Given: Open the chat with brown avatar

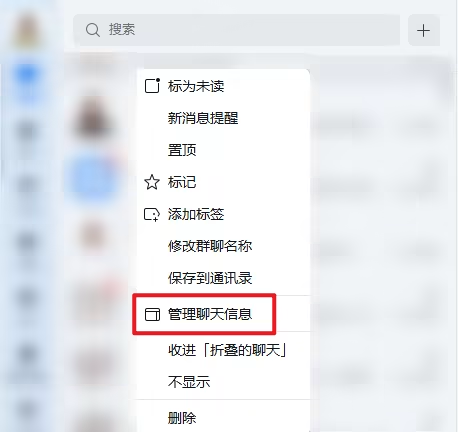Looking at the screenshot, I should [x=93, y=119].
